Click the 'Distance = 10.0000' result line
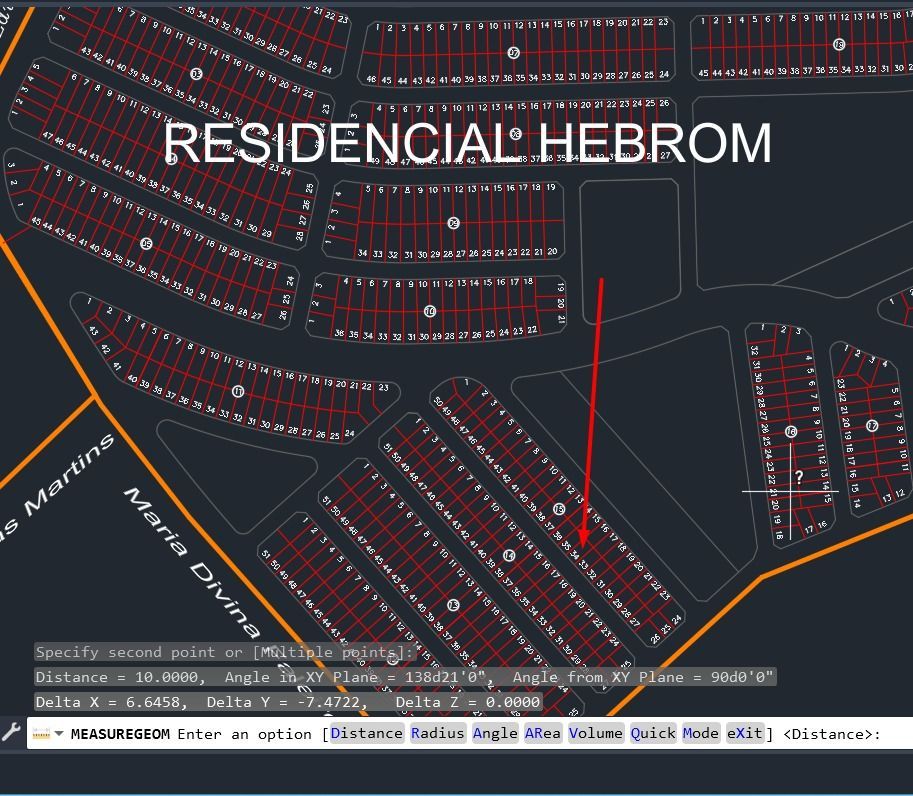Image resolution: width=913 pixels, height=796 pixels. (x=405, y=677)
